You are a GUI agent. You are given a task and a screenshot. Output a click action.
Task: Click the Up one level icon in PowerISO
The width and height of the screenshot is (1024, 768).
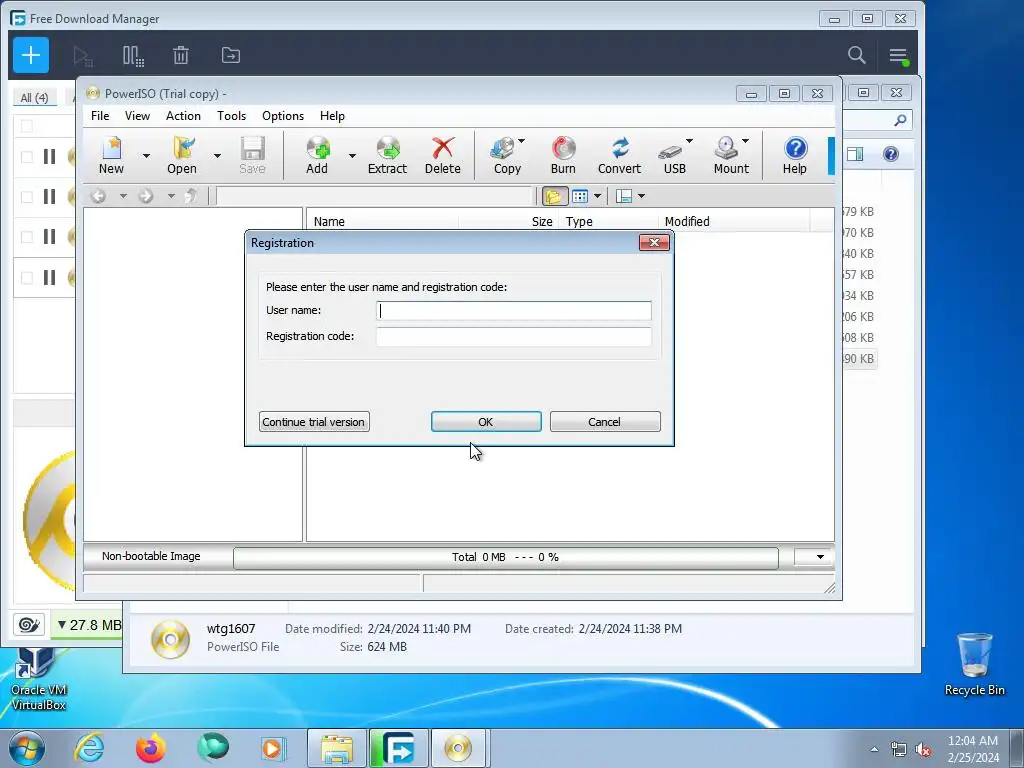[191, 196]
